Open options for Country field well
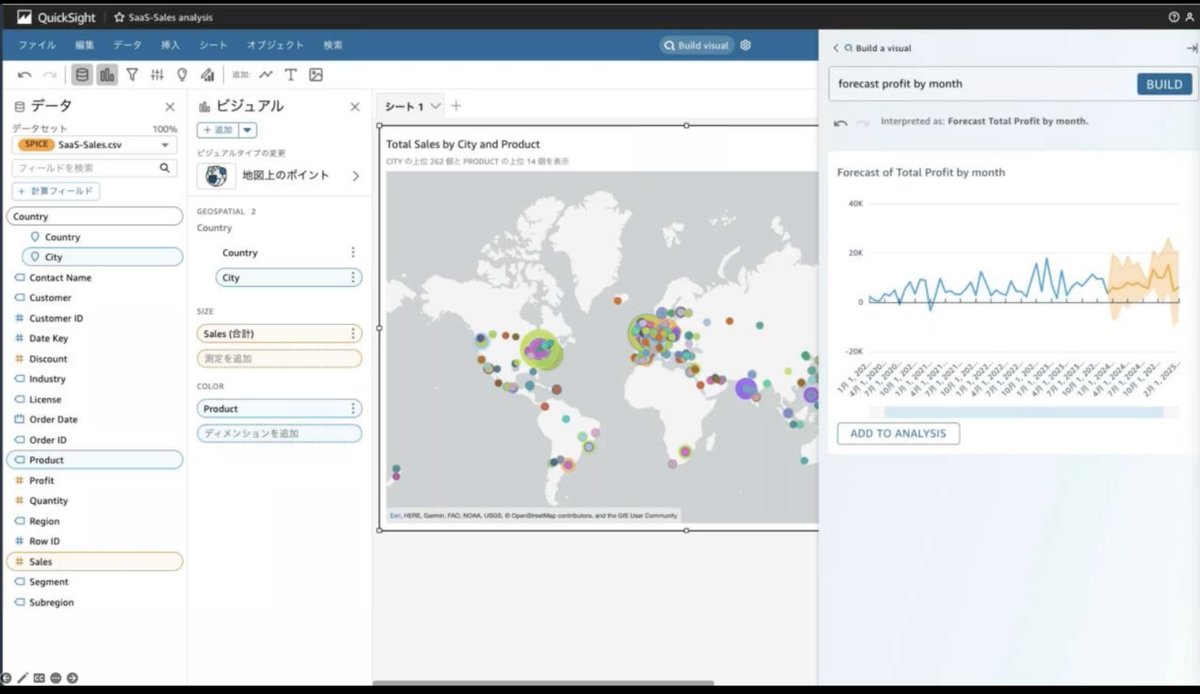The width and height of the screenshot is (1200, 694). pyautogui.click(x=352, y=253)
